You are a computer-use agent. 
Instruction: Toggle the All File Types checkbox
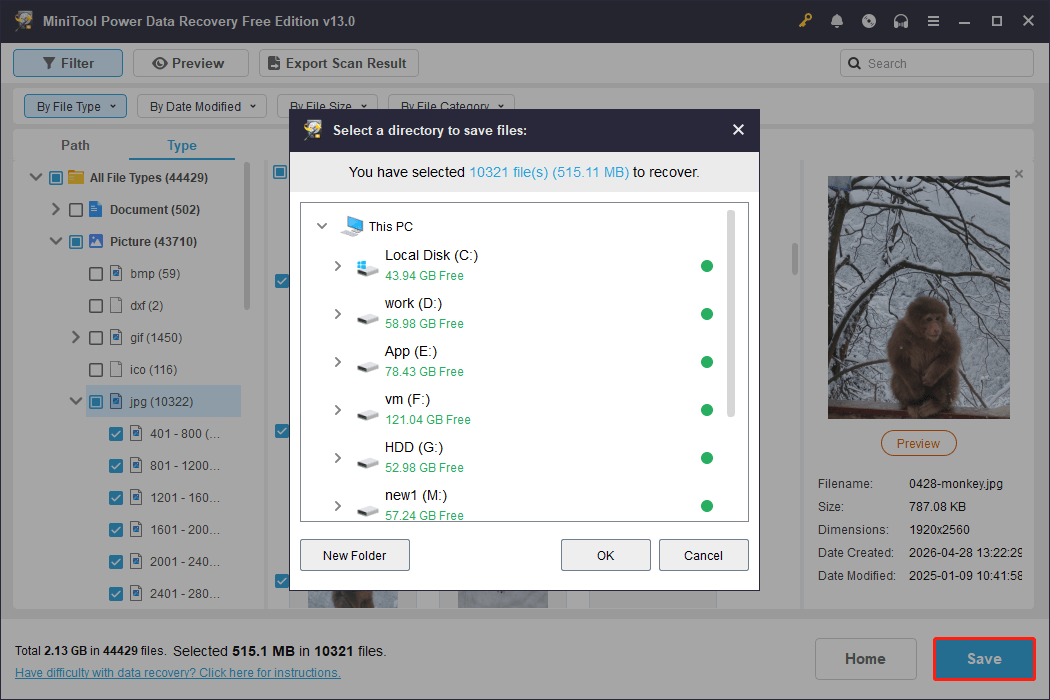click(56, 178)
